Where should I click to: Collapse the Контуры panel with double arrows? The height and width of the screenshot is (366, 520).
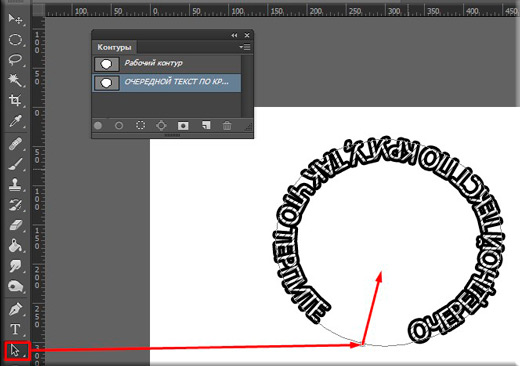coord(234,35)
